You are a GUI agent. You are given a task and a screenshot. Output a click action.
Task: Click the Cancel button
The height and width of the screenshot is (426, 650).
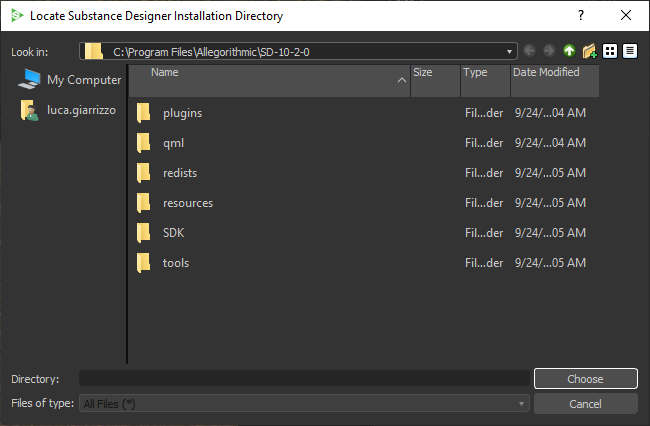[x=585, y=404]
